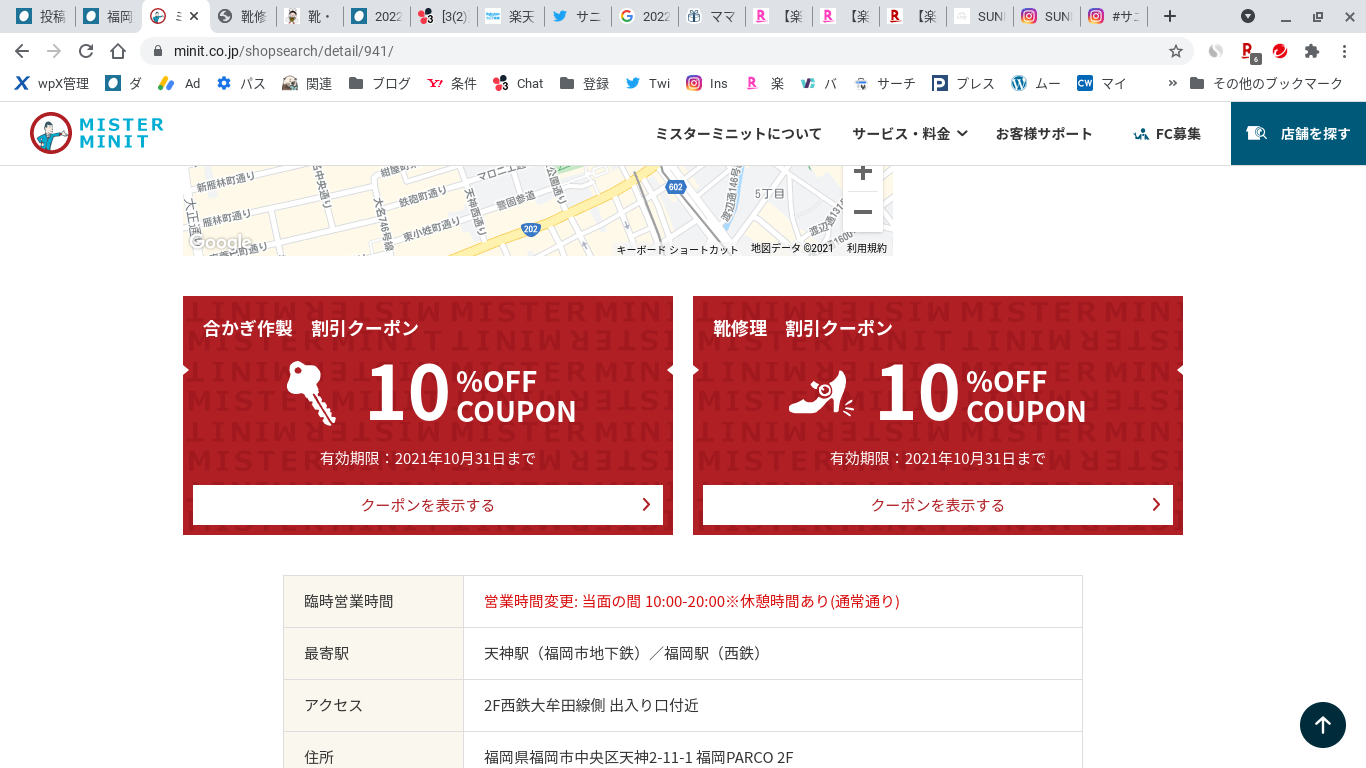Click the Mister Minit logo
1366x768 pixels.
pyautogui.click(x=97, y=133)
